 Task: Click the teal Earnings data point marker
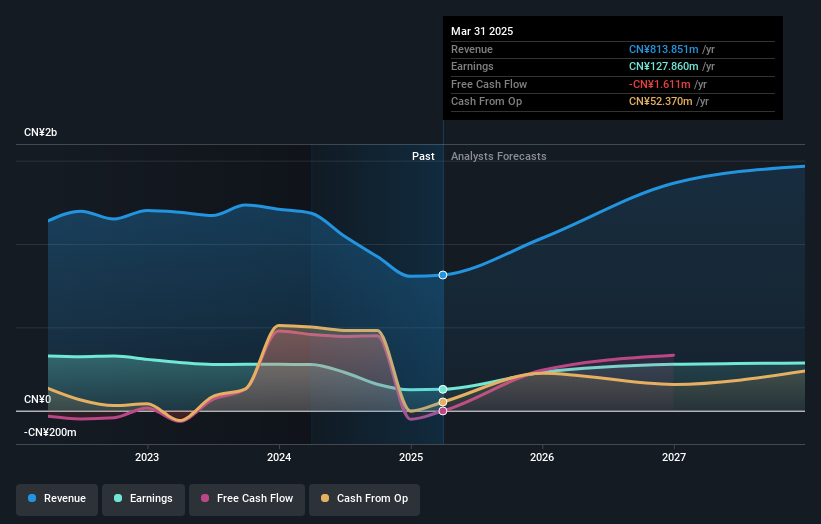pos(443,389)
